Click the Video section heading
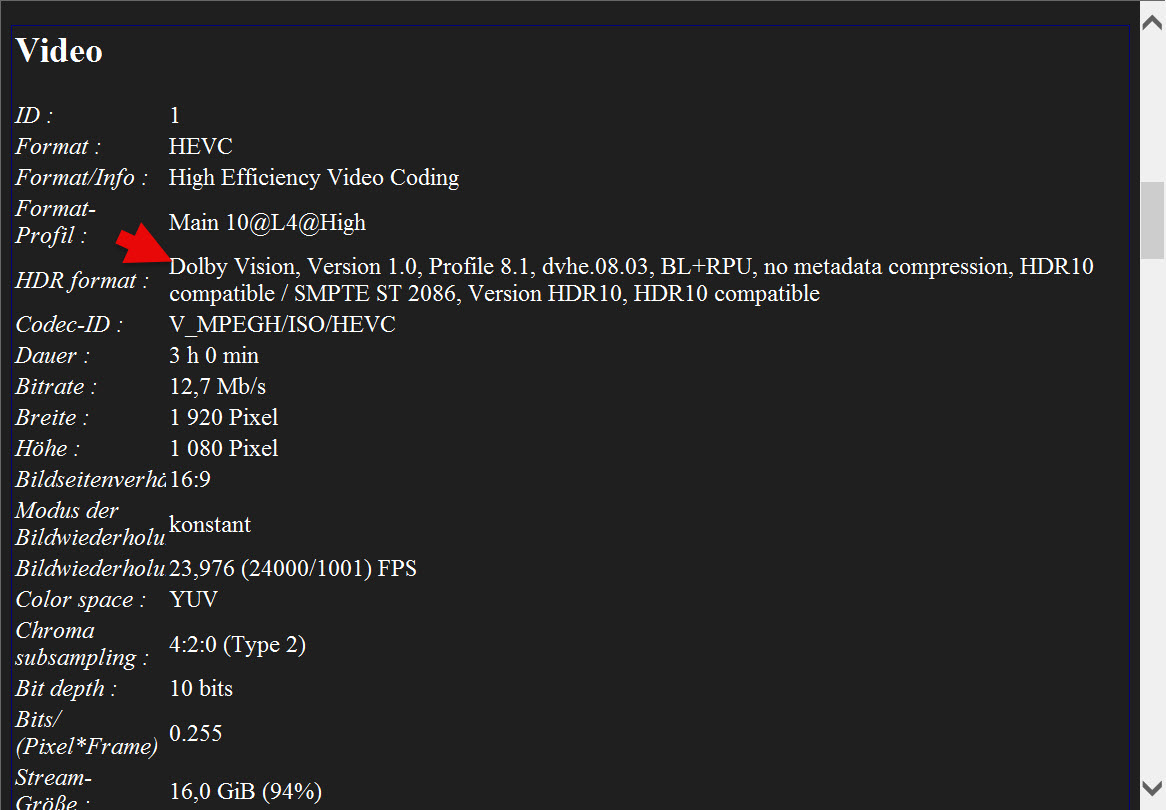 [x=59, y=51]
